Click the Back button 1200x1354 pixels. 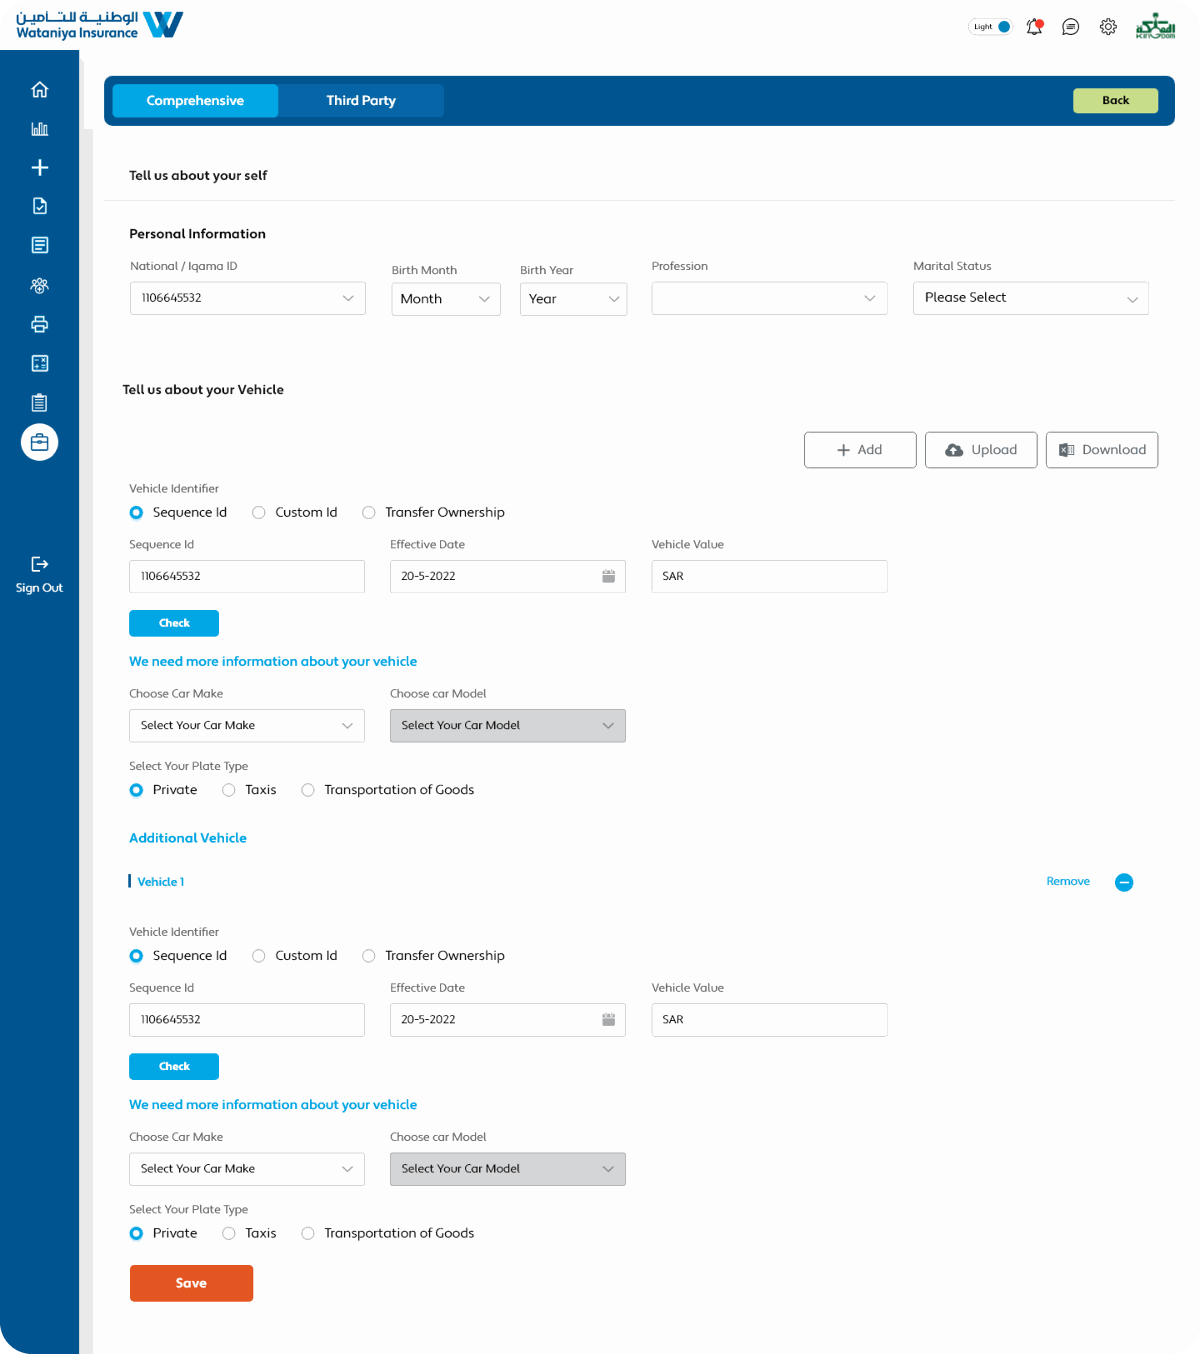coord(1115,100)
